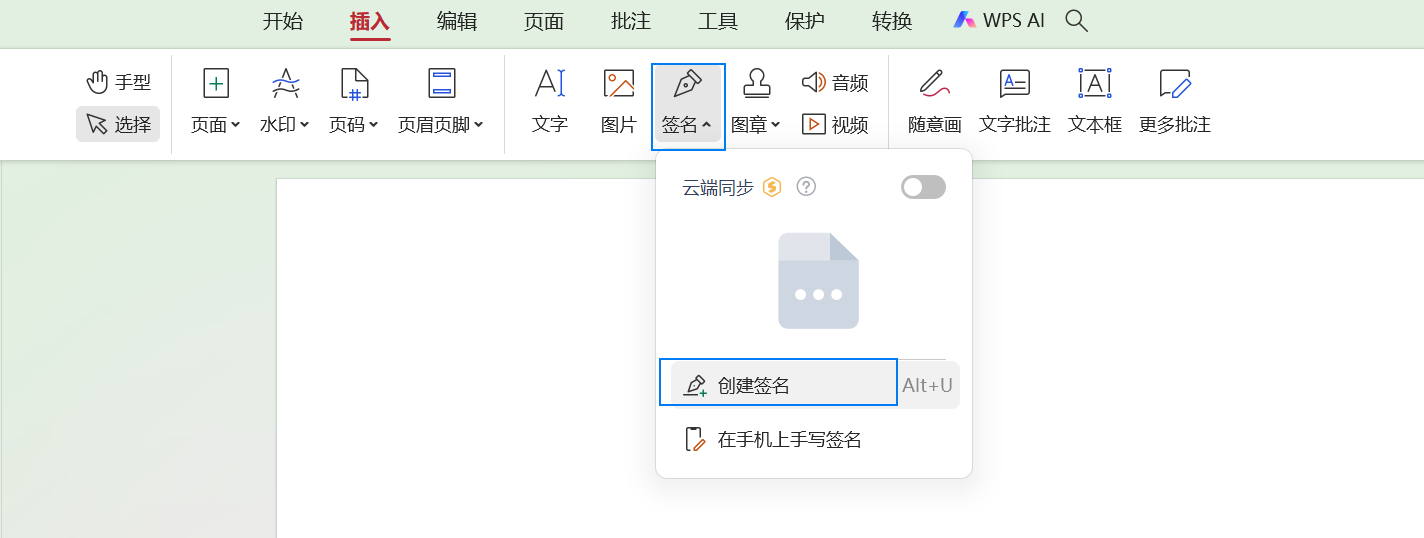Expand the 水印 dropdown arrow
This screenshot has width=1424, height=538.
click(x=305, y=125)
